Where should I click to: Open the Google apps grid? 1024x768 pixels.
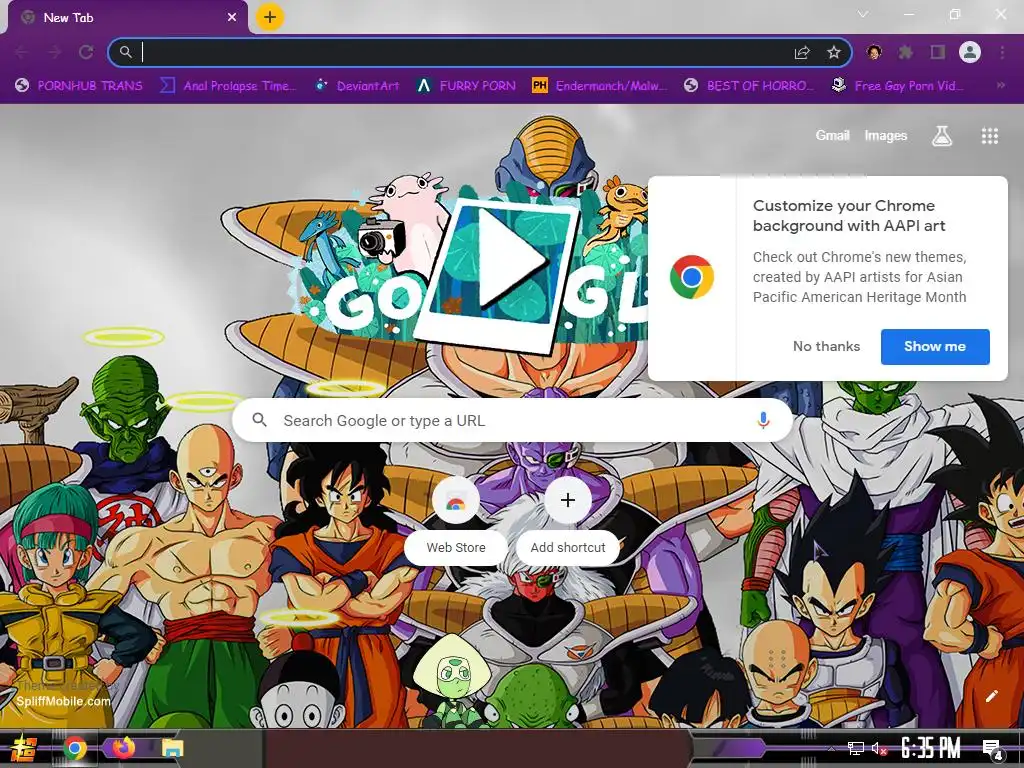tap(990, 136)
